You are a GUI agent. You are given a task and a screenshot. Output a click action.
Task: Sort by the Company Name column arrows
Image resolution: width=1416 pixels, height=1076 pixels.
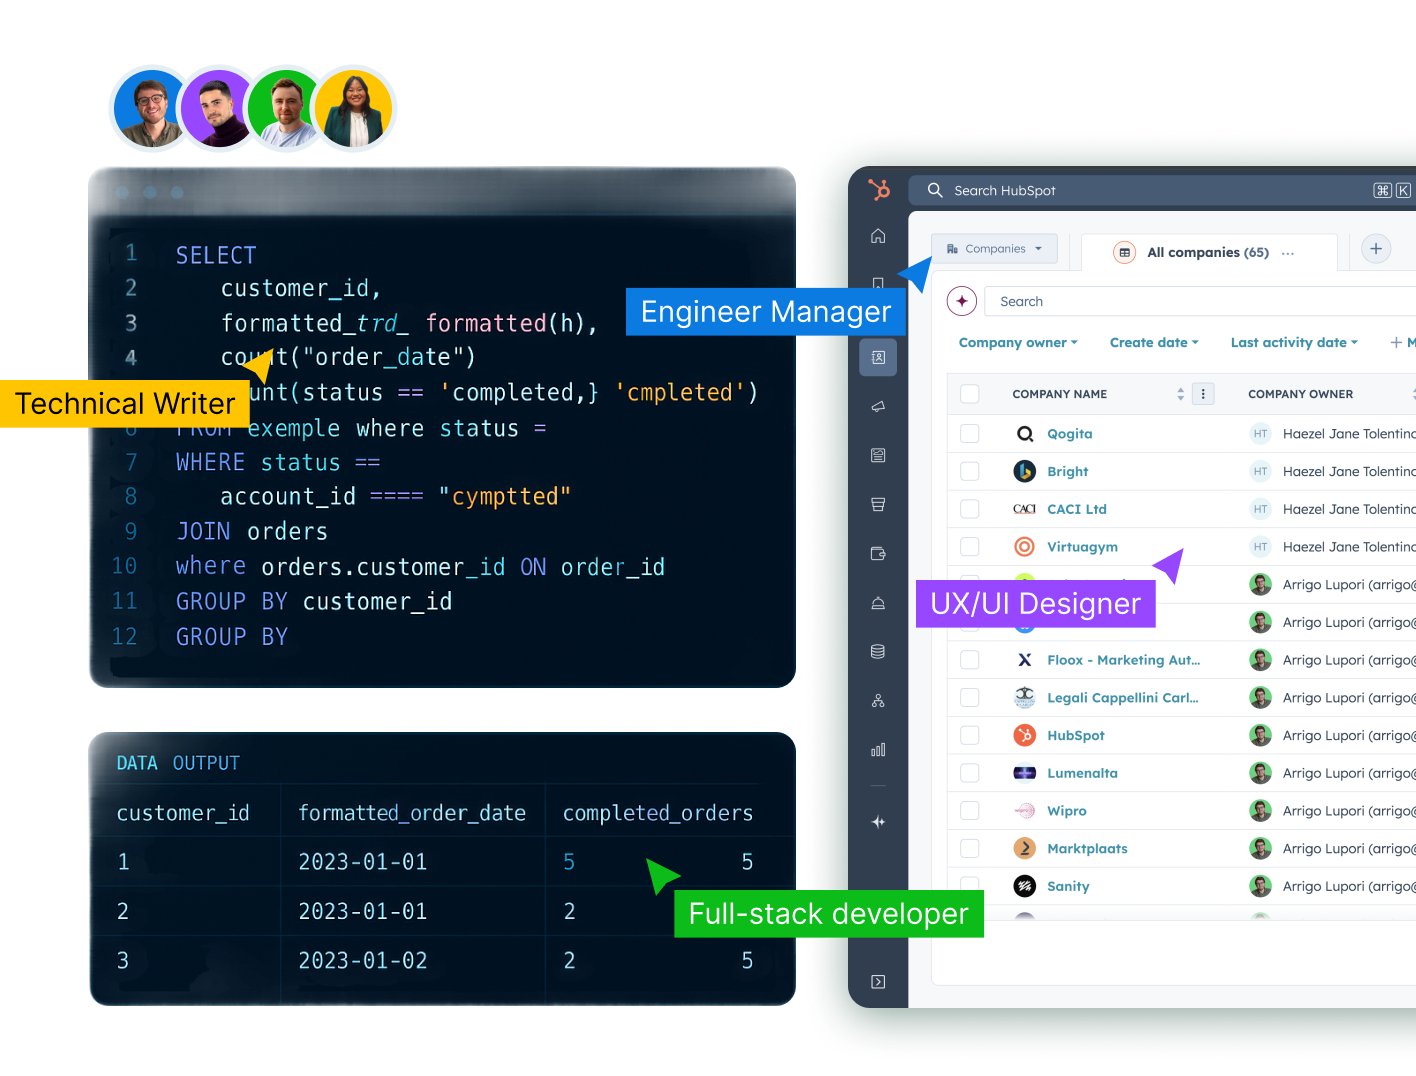[1180, 394]
